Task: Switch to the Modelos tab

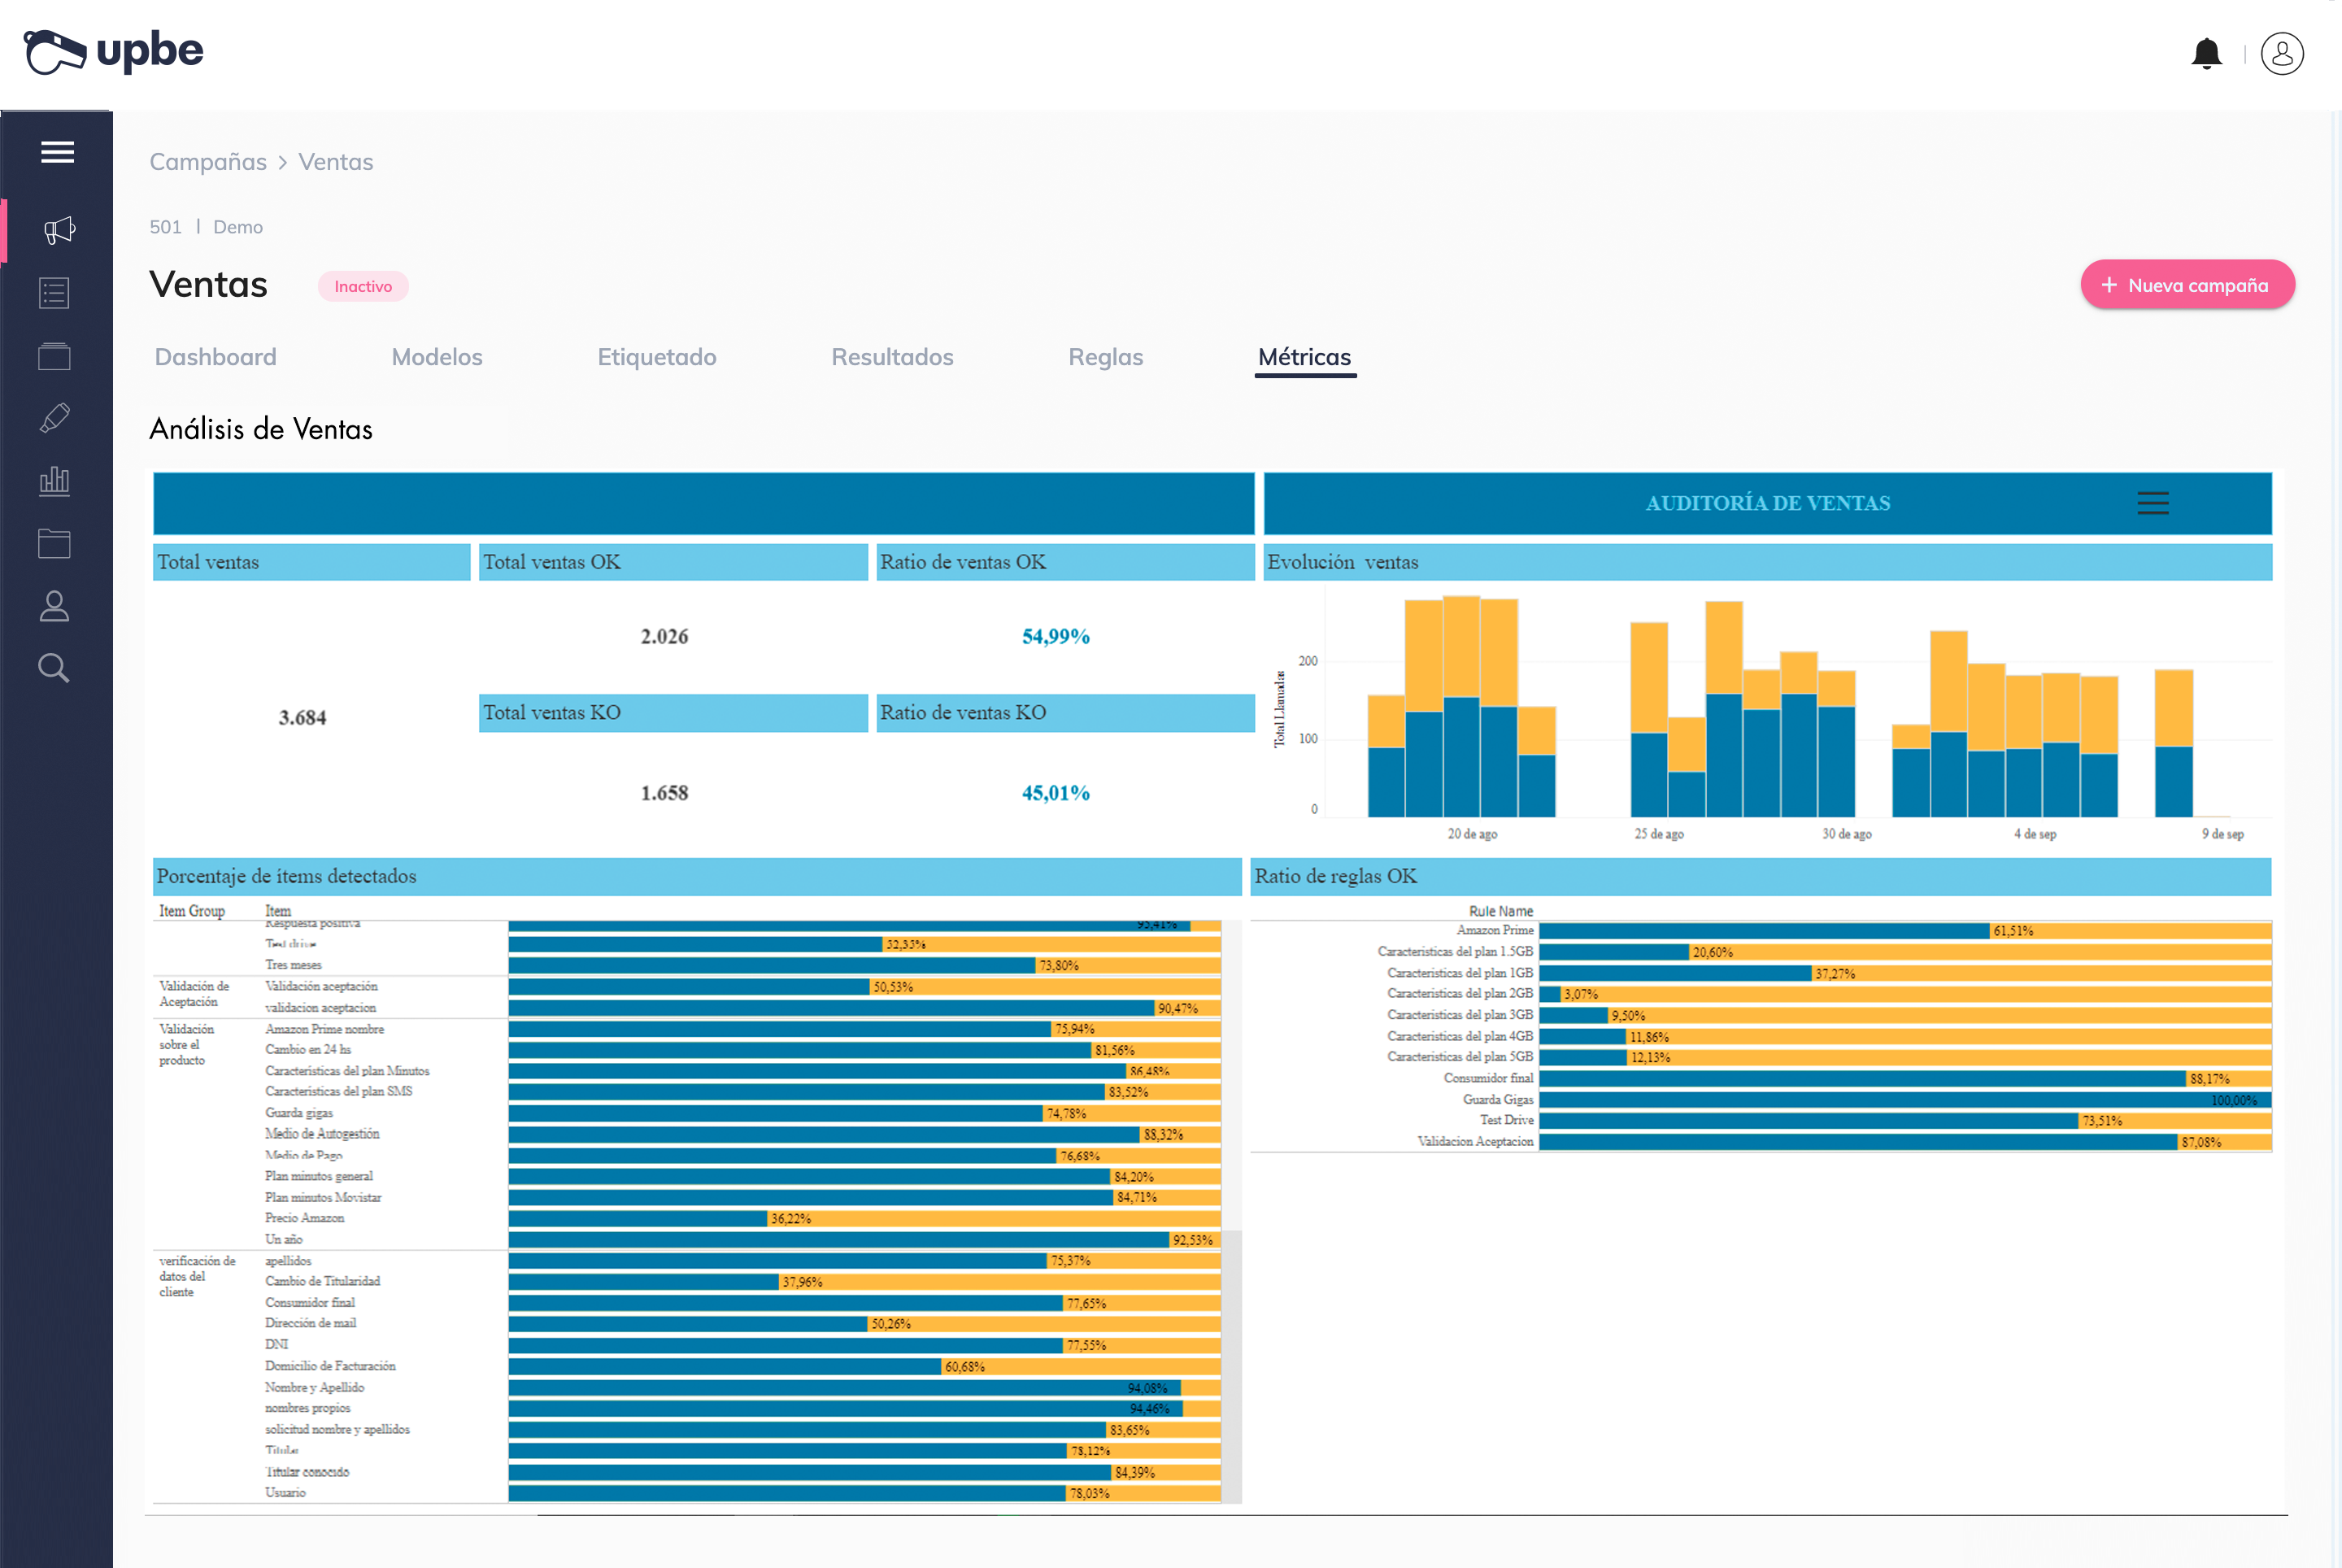Action: [437, 357]
